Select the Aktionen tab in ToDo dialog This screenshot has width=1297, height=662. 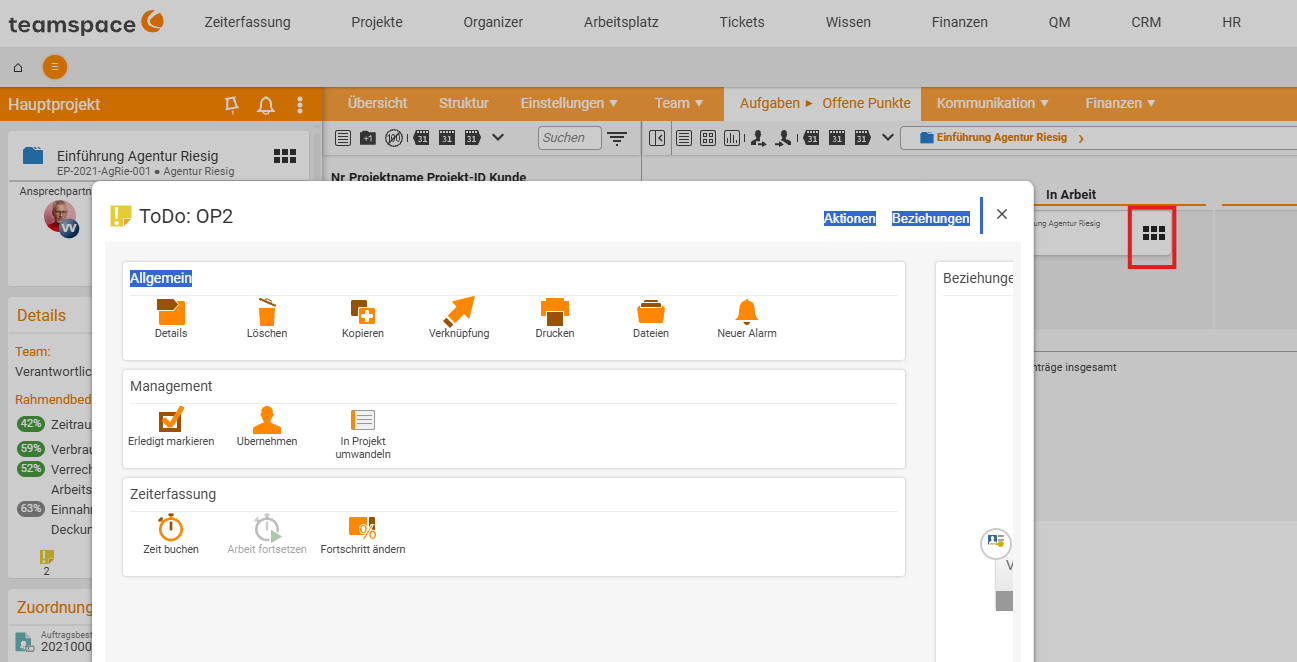click(x=850, y=218)
